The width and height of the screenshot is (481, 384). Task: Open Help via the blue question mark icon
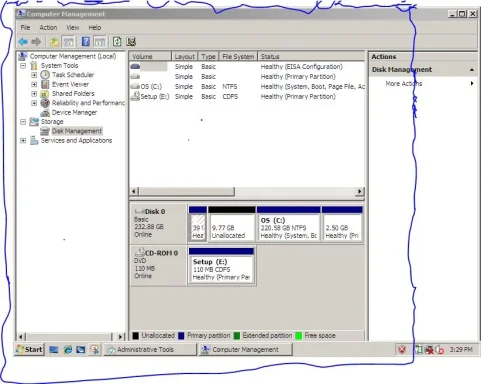pos(86,42)
